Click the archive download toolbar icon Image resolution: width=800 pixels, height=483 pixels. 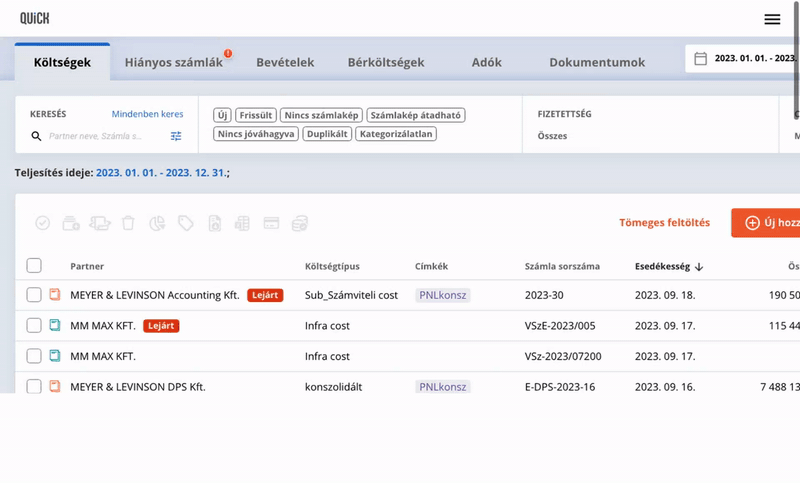(71, 223)
